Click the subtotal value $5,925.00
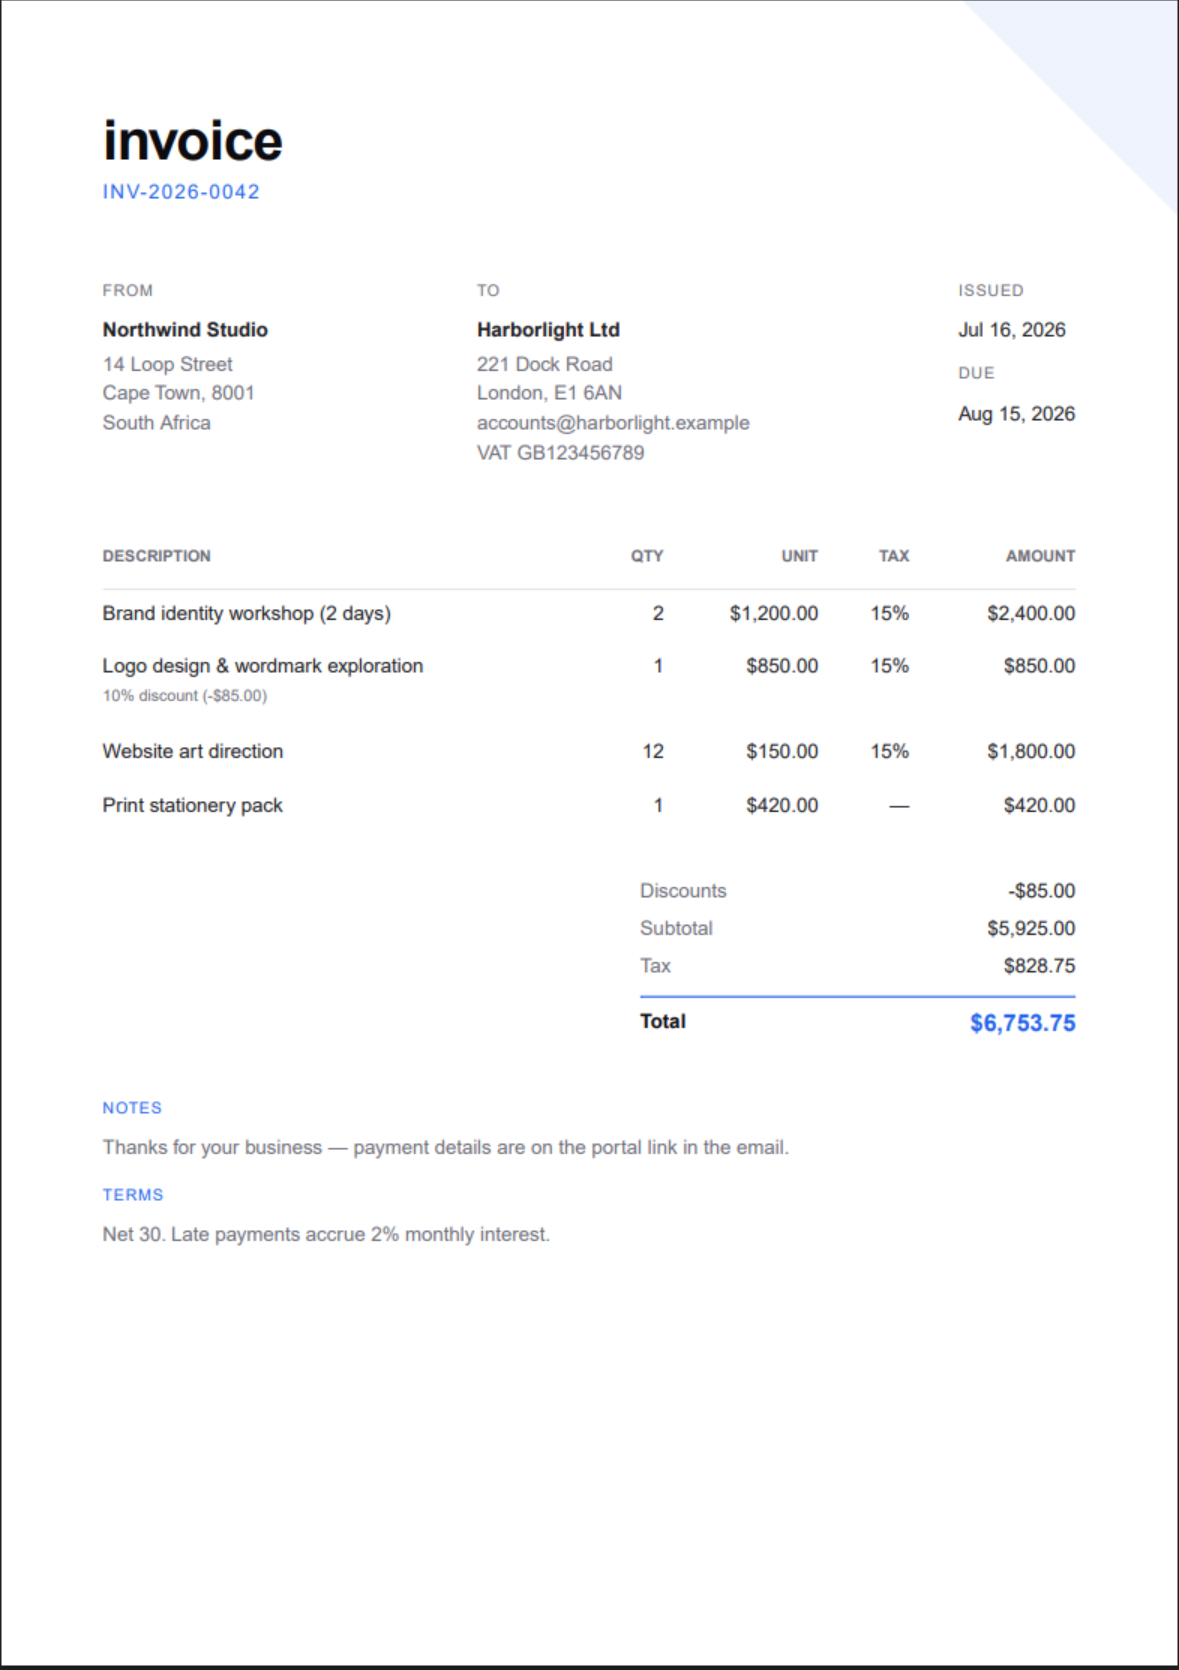The height and width of the screenshot is (1670, 1179). pos(1031,929)
